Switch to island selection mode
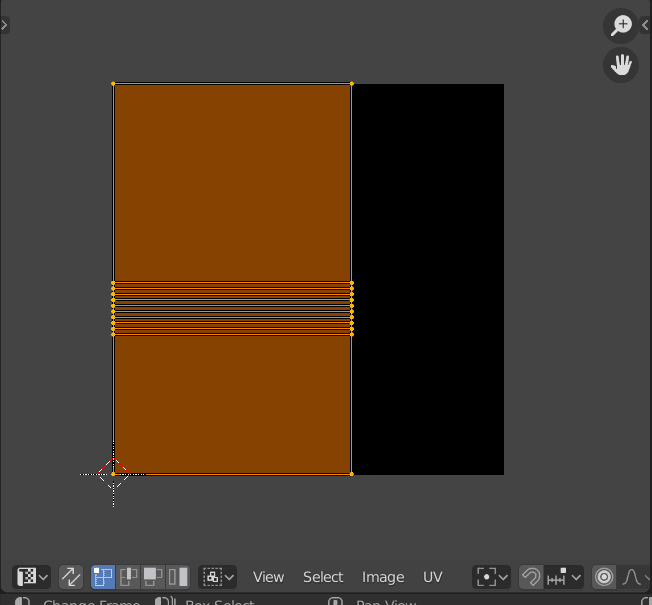Screen dimensions: 652x605 [178, 577]
